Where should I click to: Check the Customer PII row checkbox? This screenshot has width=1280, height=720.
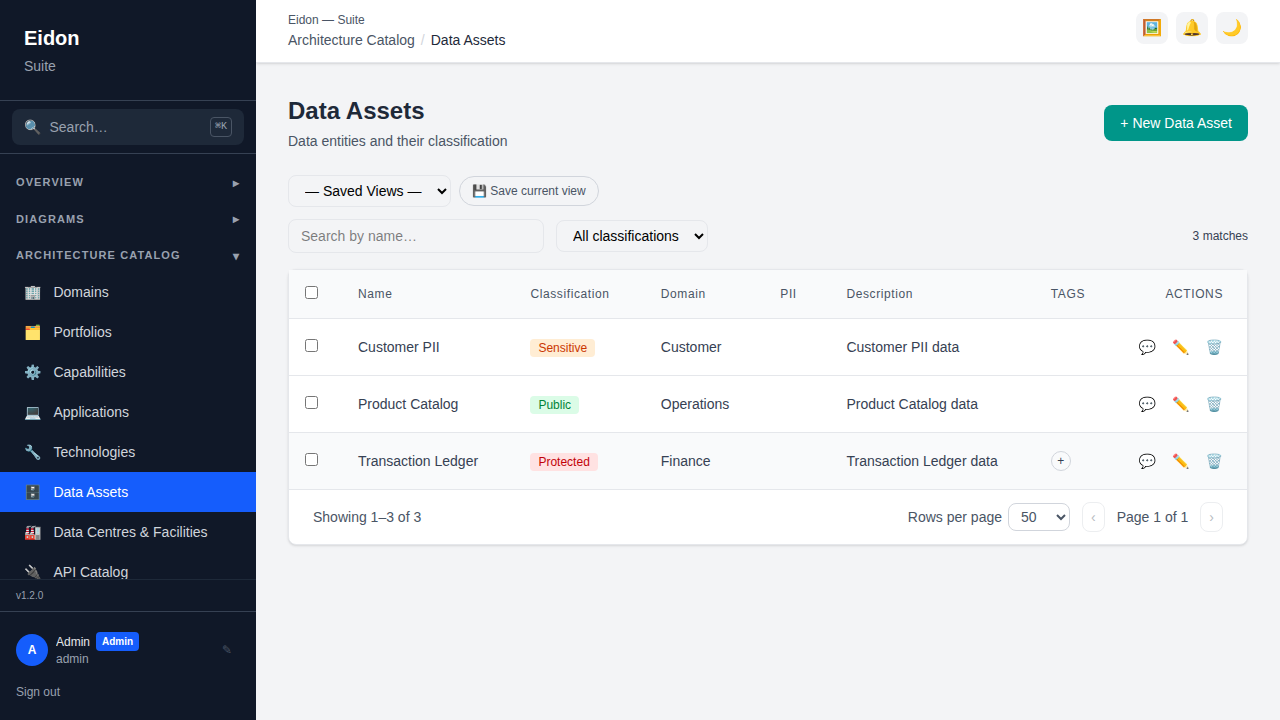pyautogui.click(x=311, y=345)
